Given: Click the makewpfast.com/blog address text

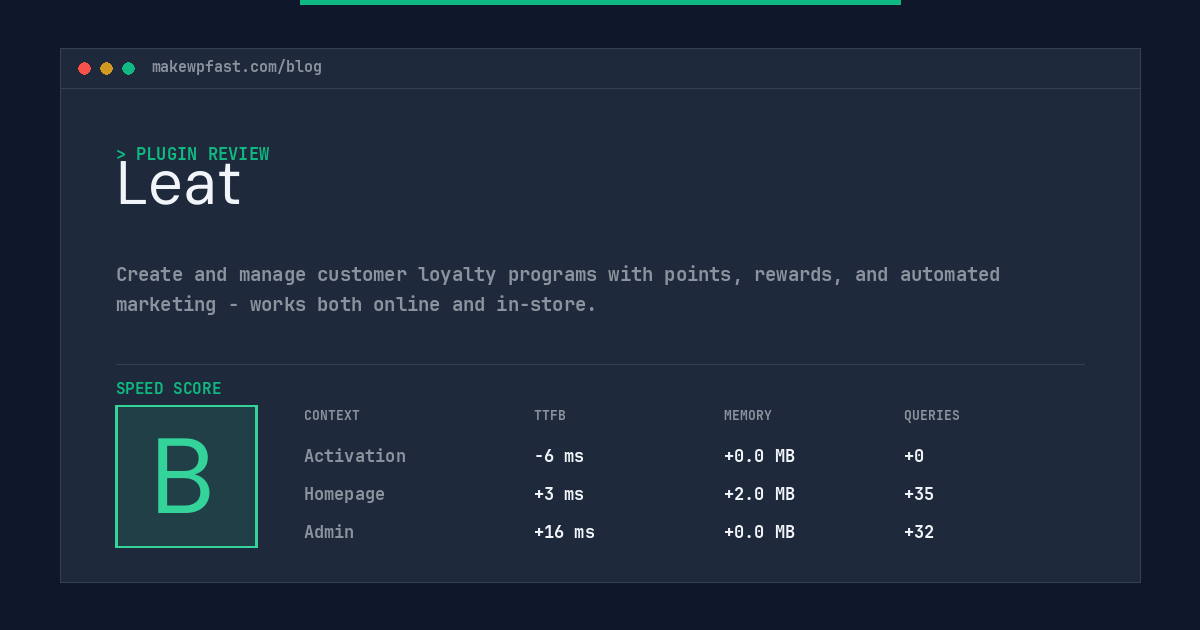Looking at the screenshot, I should [237, 67].
